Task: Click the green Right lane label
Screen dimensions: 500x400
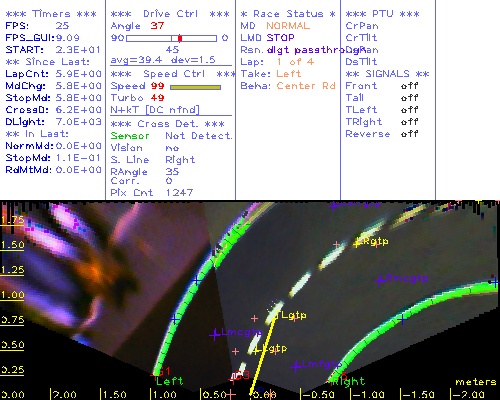Action: 349,381
